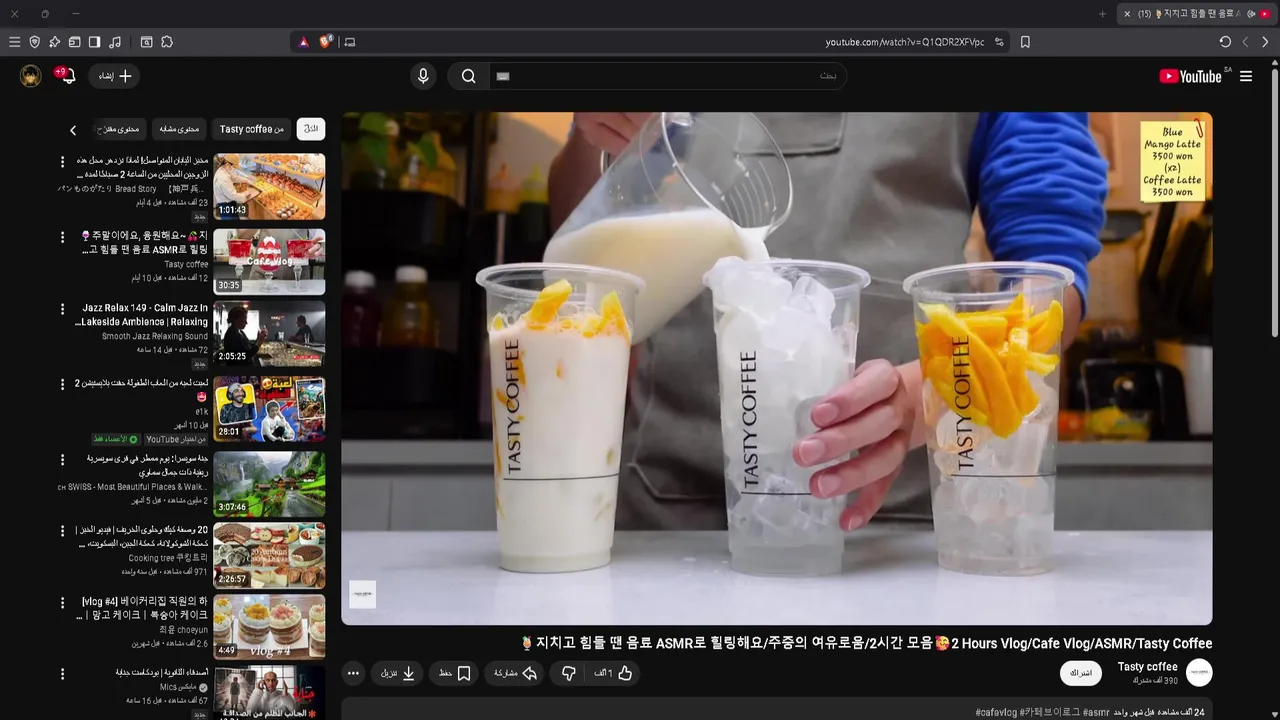Viewport: 1280px width, 720px height.
Task: Open options menu for the vlog #4 video
Action: [62, 604]
